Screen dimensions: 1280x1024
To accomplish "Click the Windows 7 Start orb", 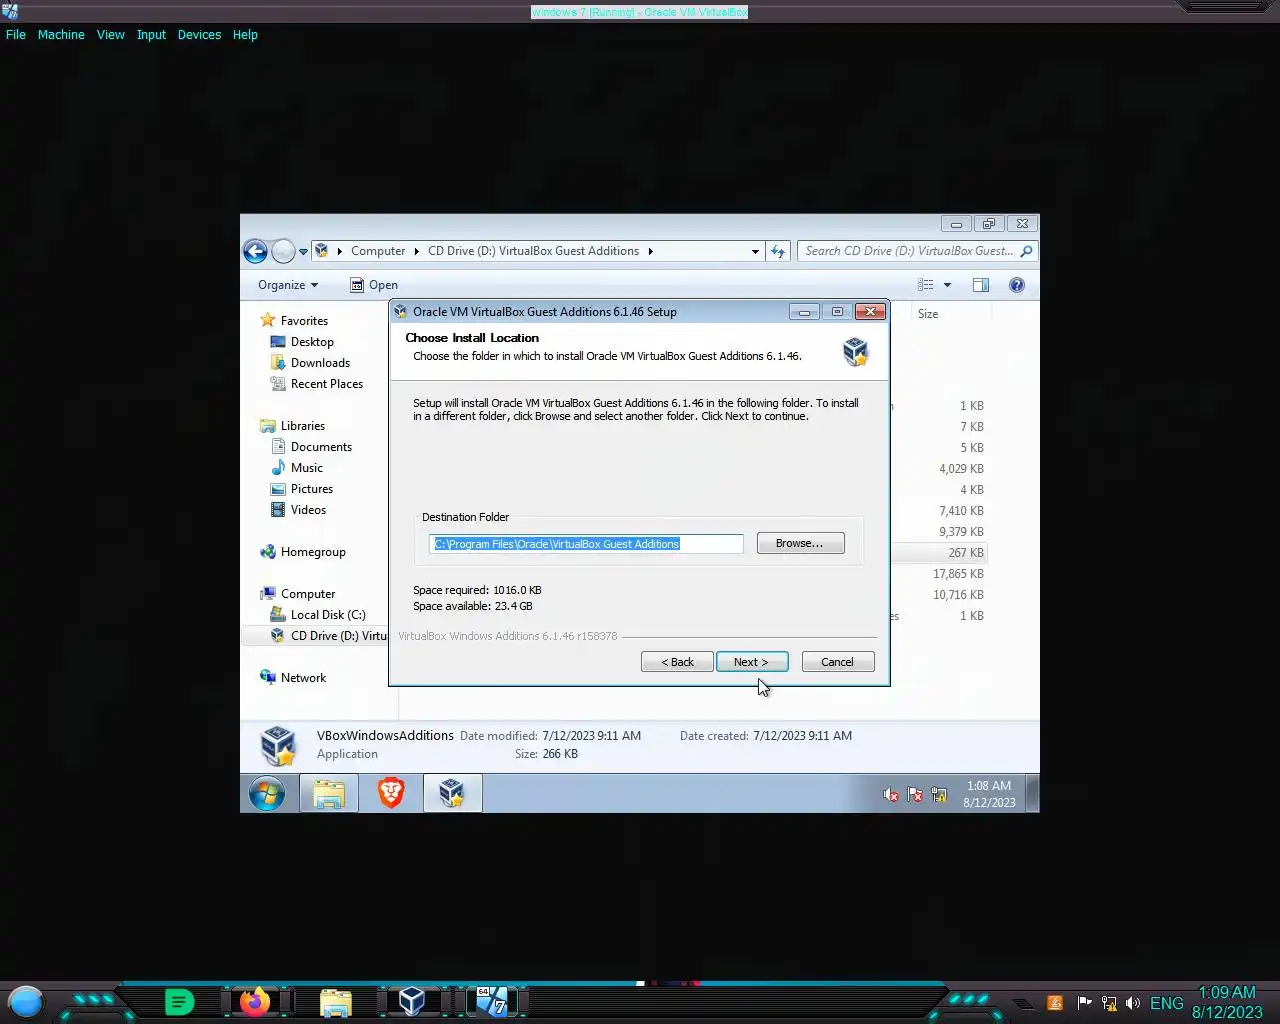I will tap(267, 794).
